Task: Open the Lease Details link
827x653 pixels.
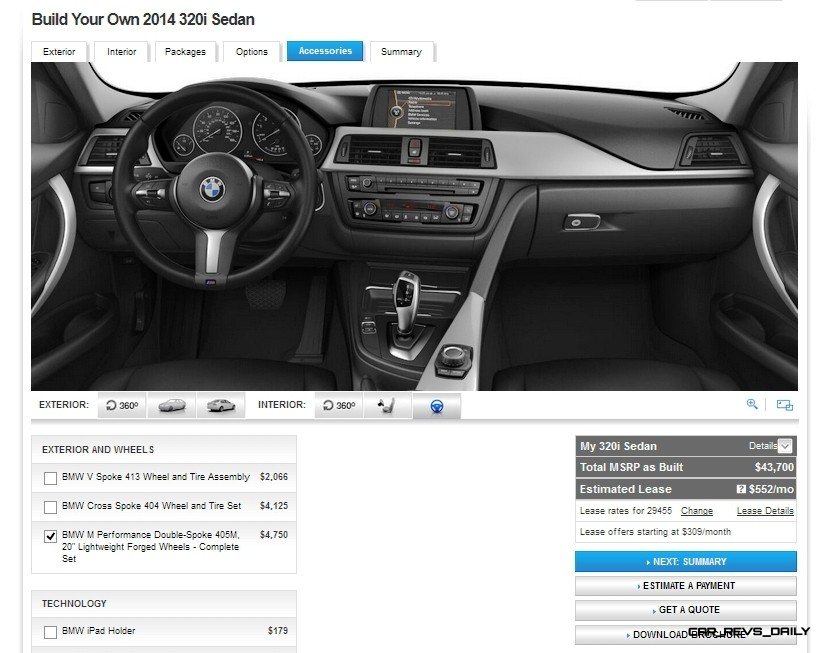Action: coord(765,511)
